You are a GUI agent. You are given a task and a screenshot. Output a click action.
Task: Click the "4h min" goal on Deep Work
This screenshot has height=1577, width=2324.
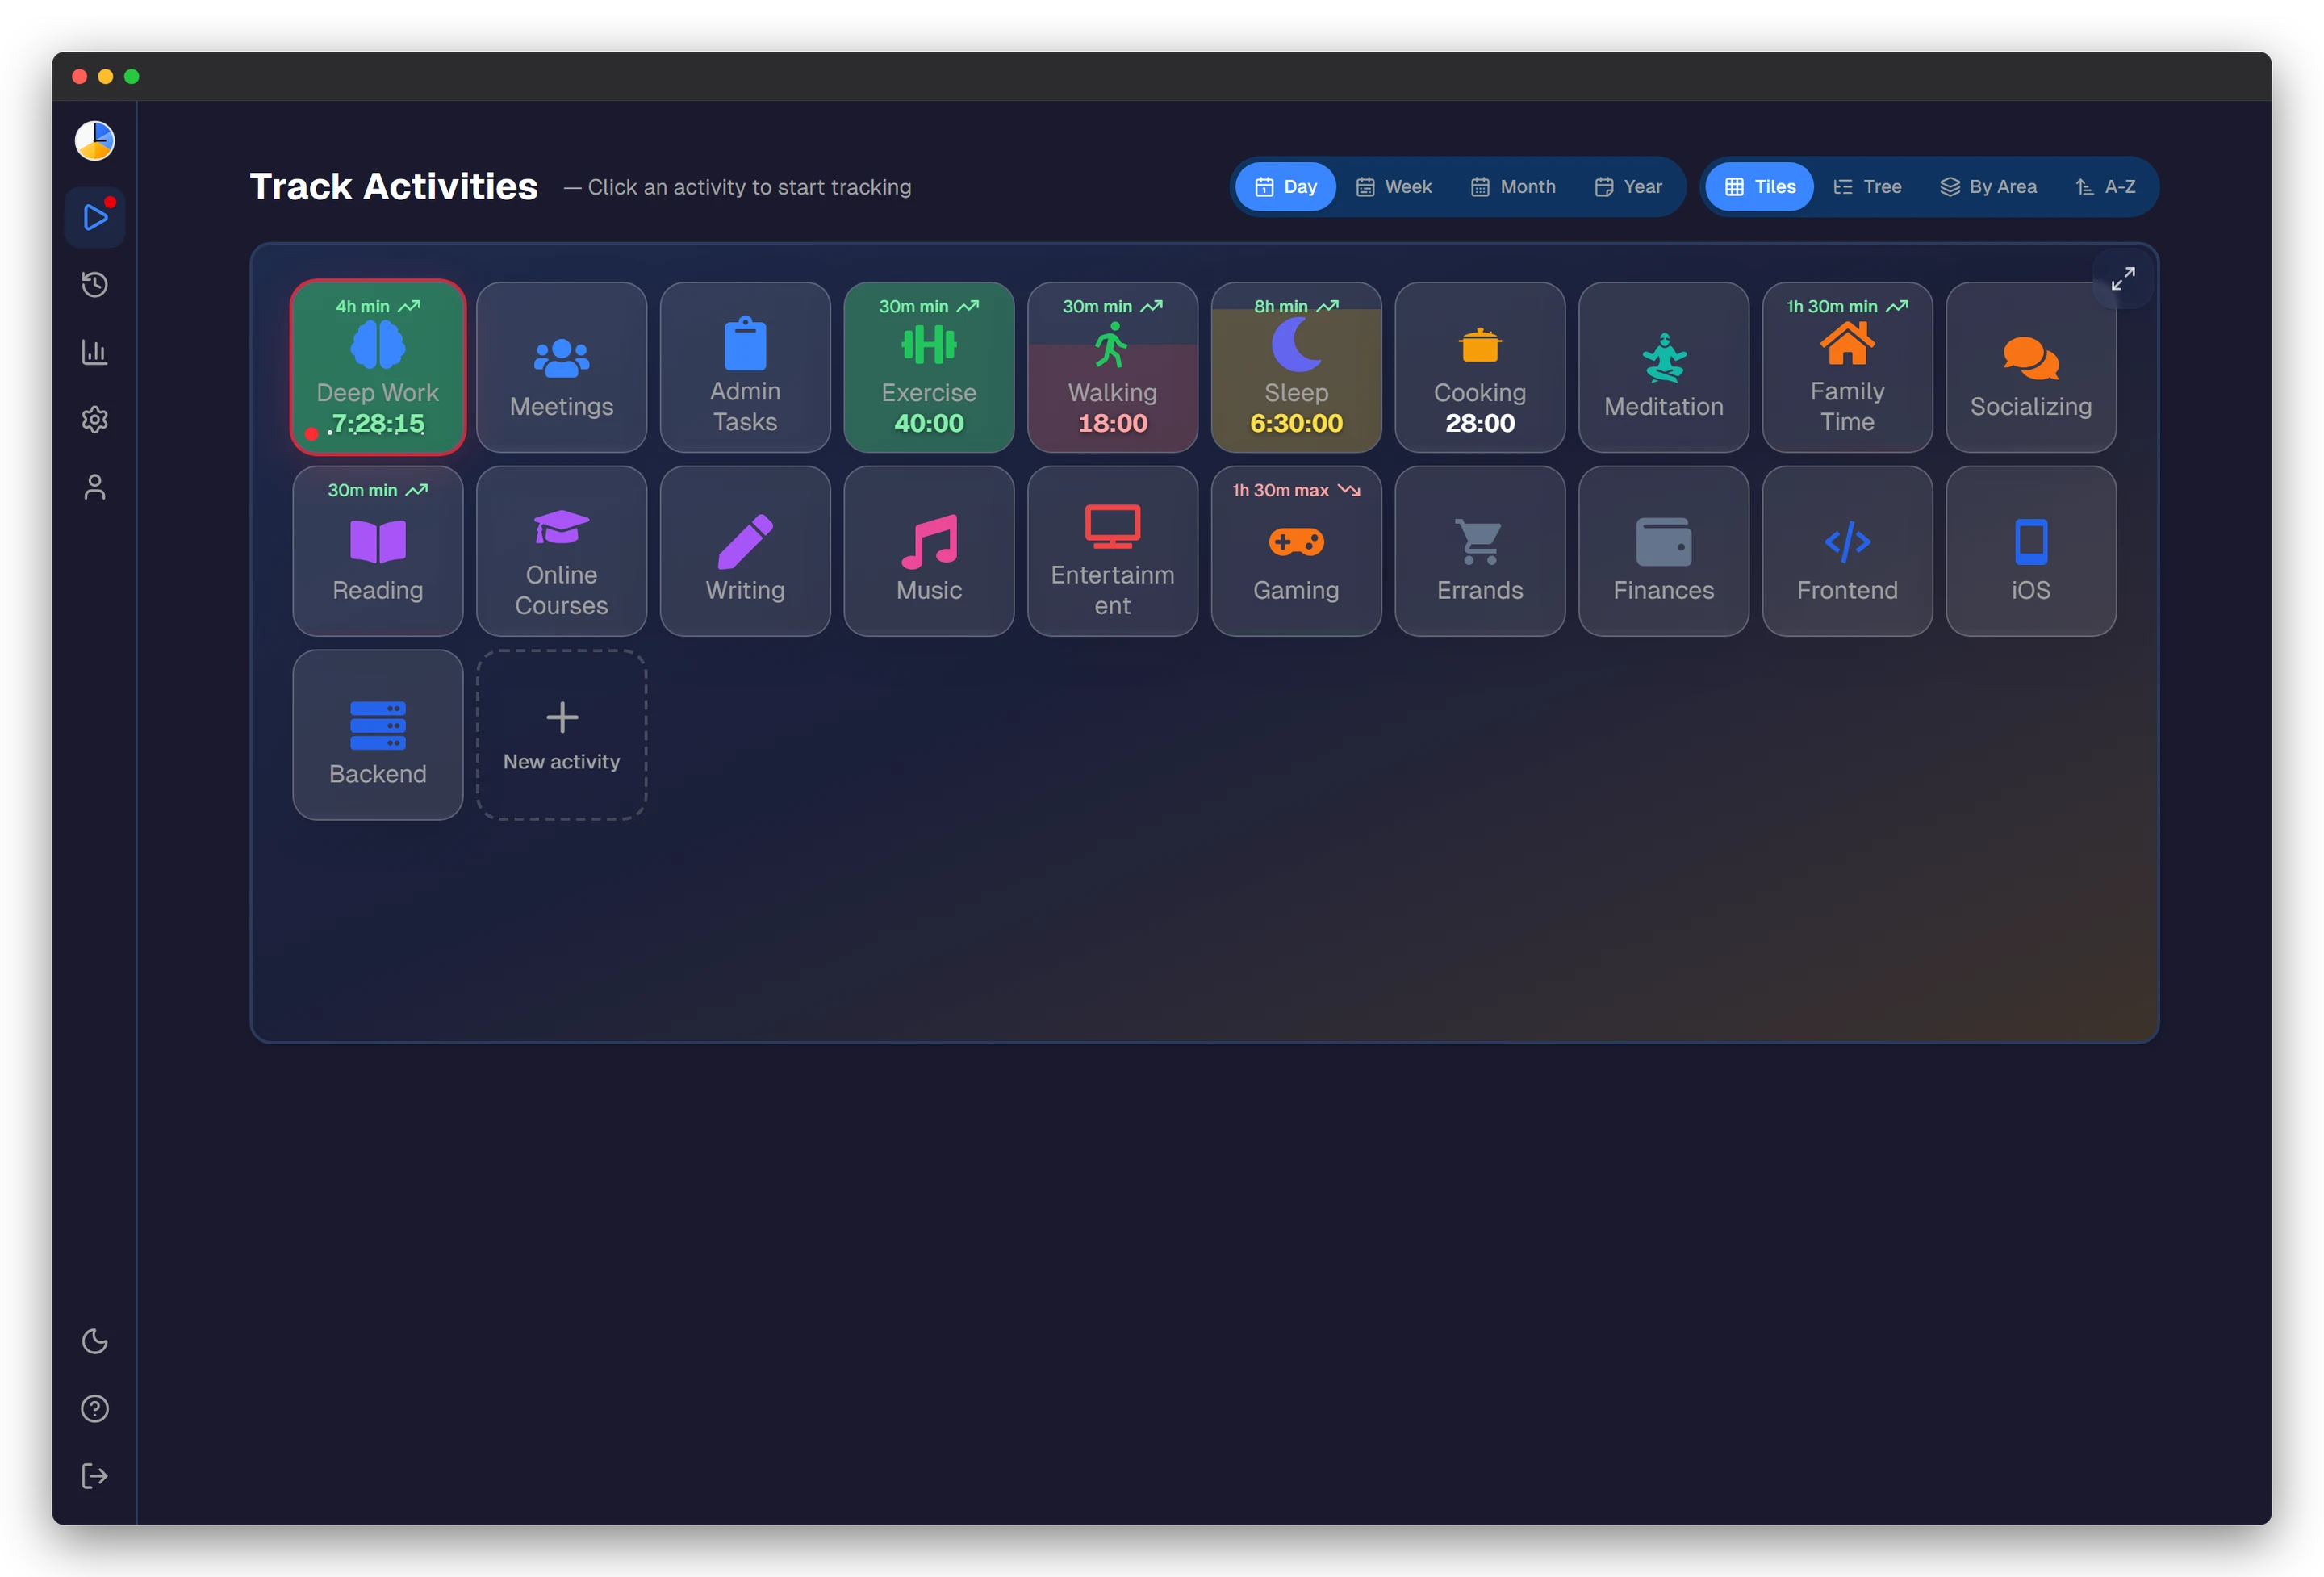click(x=378, y=306)
